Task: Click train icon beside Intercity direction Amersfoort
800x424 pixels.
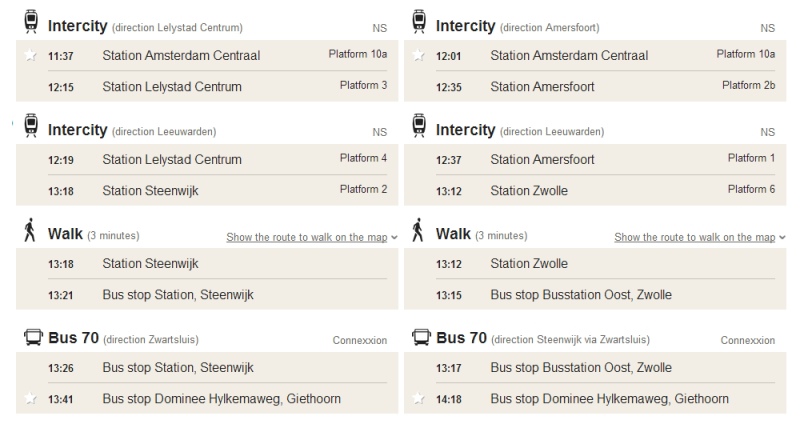Action: click(x=419, y=22)
